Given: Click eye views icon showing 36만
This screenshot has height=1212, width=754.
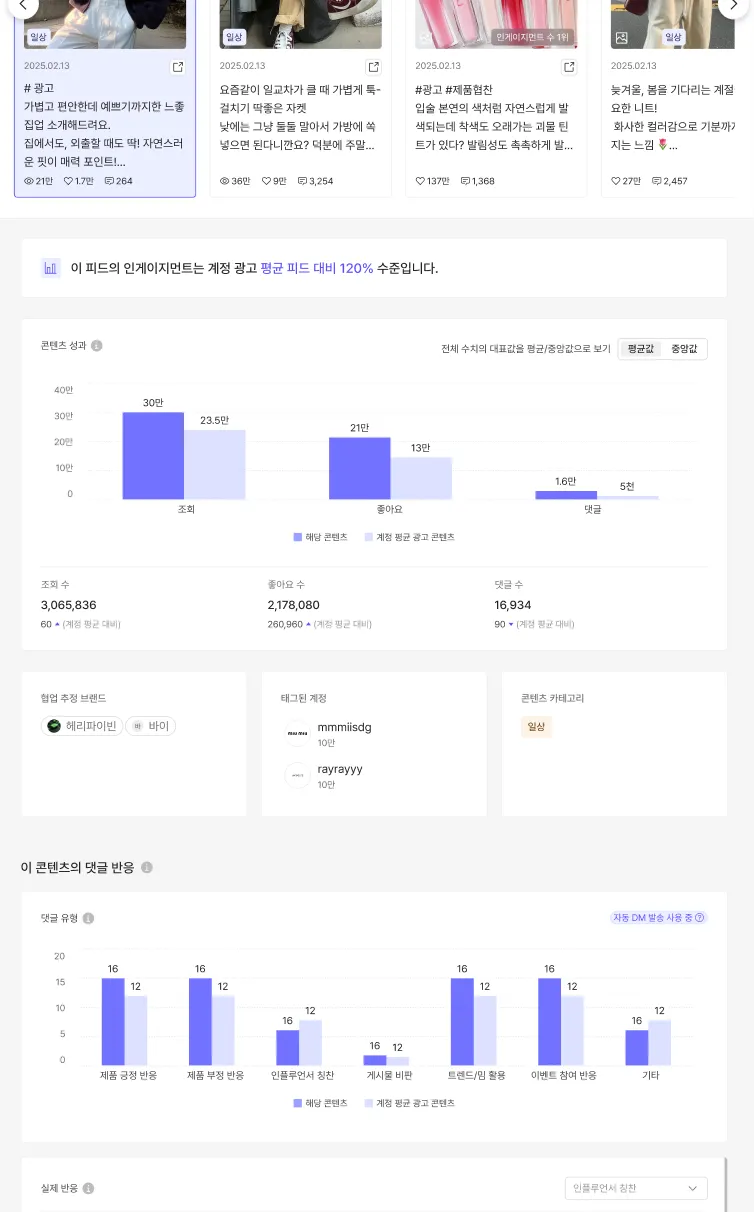Looking at the screenshot, I should tap(225, 181).
